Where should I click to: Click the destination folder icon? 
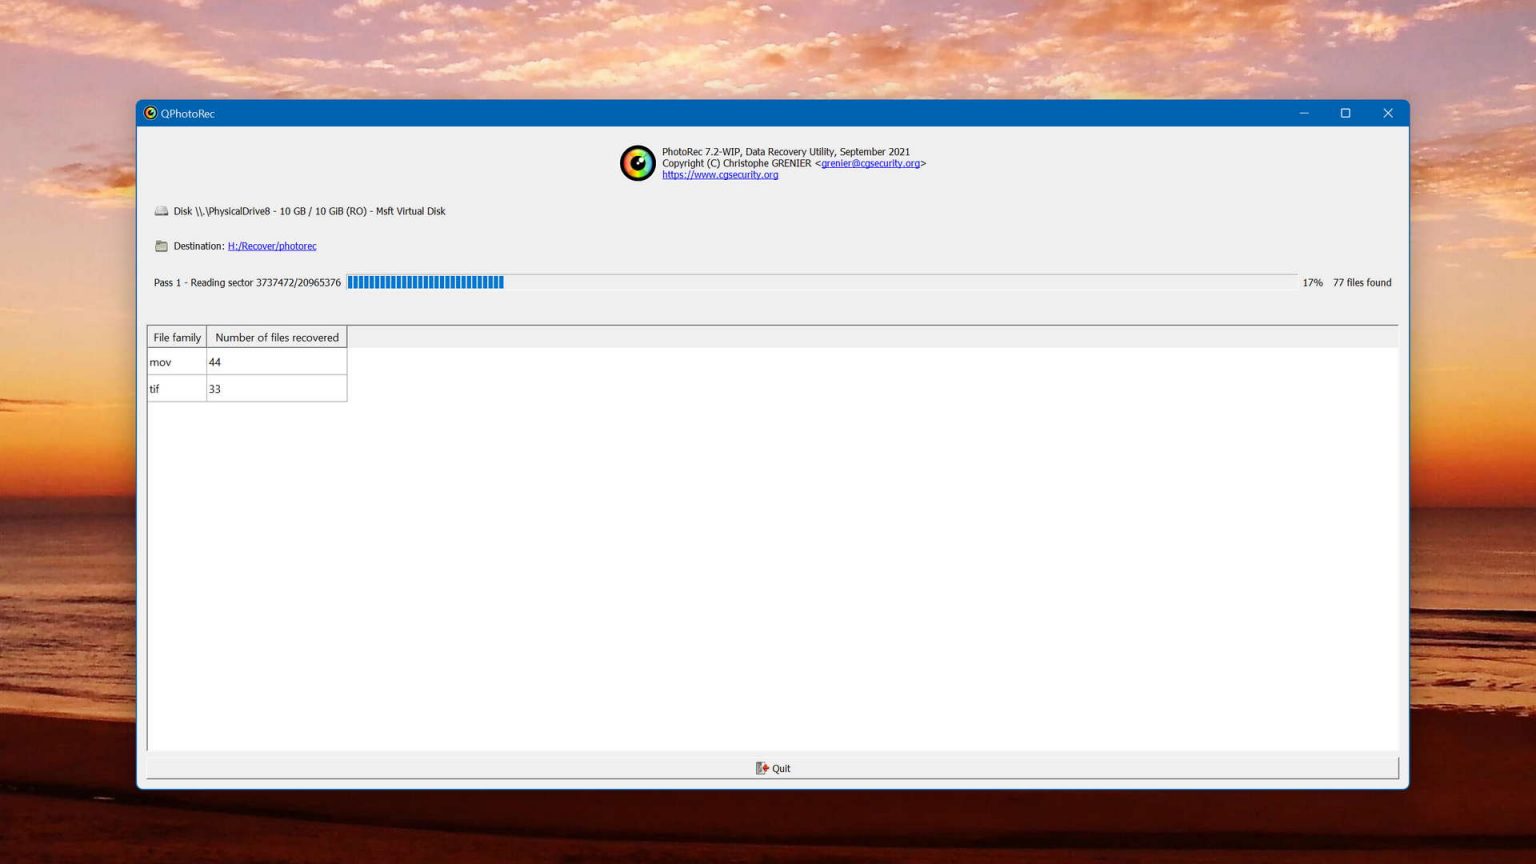pos(162,245)
